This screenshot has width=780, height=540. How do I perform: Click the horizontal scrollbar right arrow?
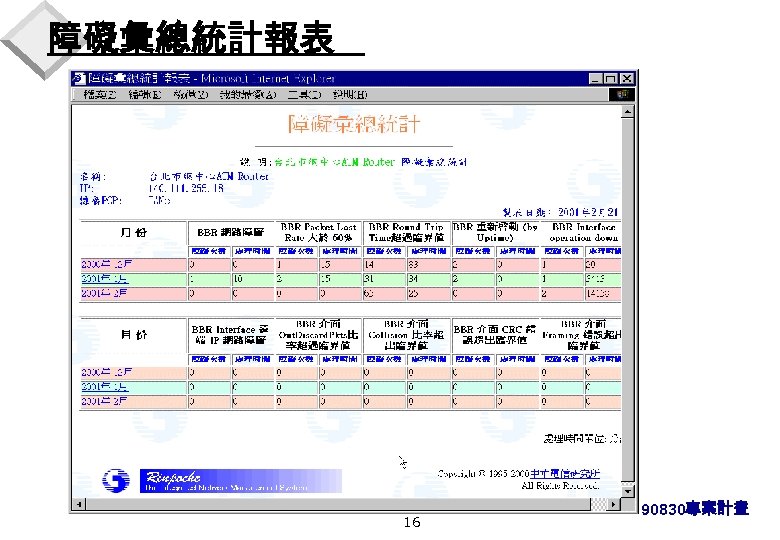coord(614,504)
